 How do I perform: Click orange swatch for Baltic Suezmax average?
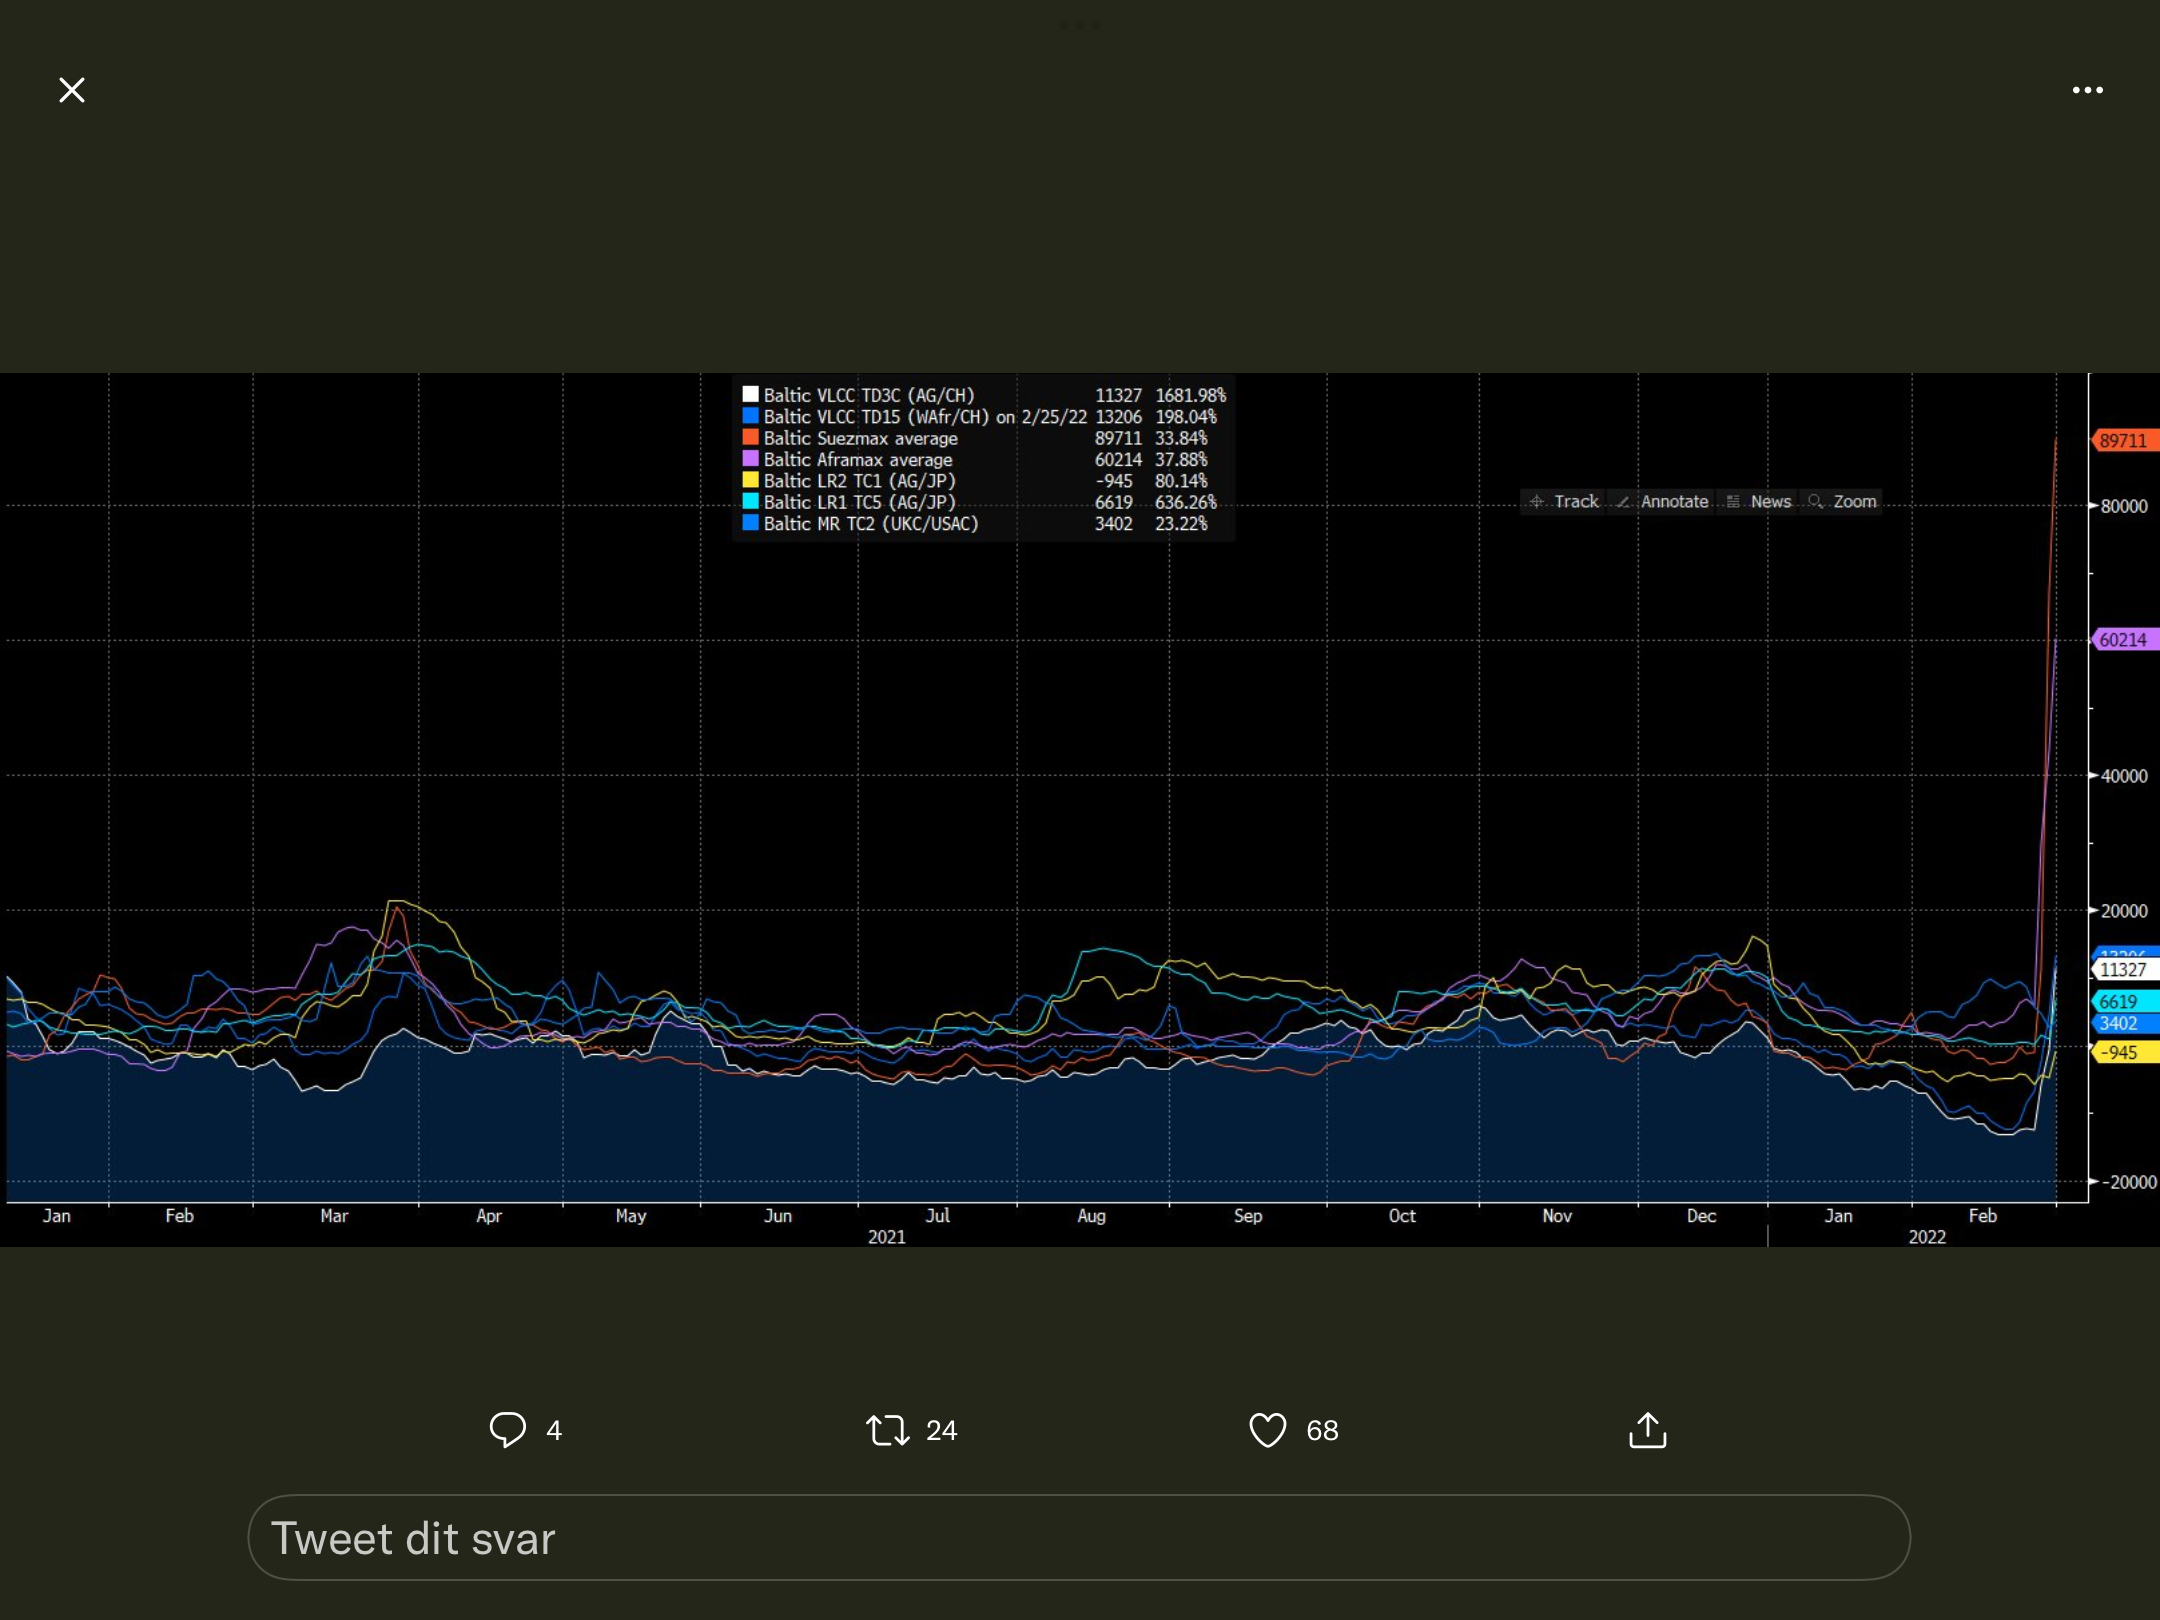click(750, 437)
